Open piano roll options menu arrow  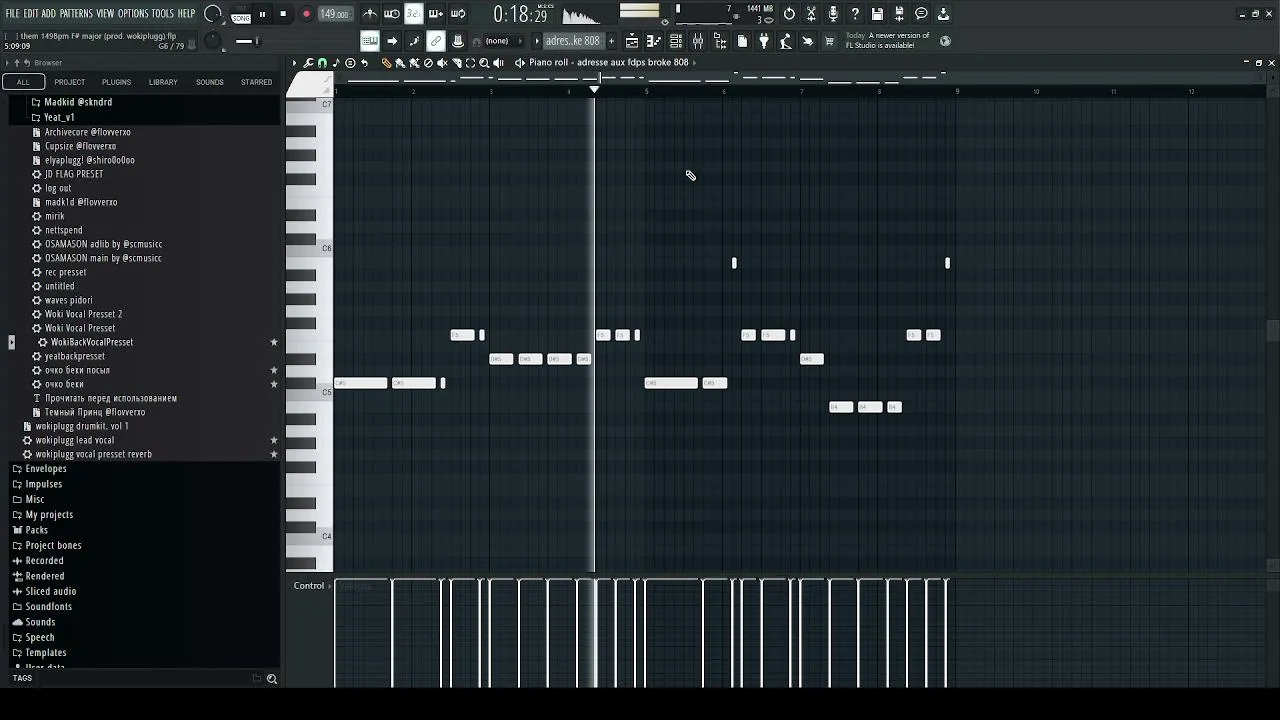click(x=294, y=62)
